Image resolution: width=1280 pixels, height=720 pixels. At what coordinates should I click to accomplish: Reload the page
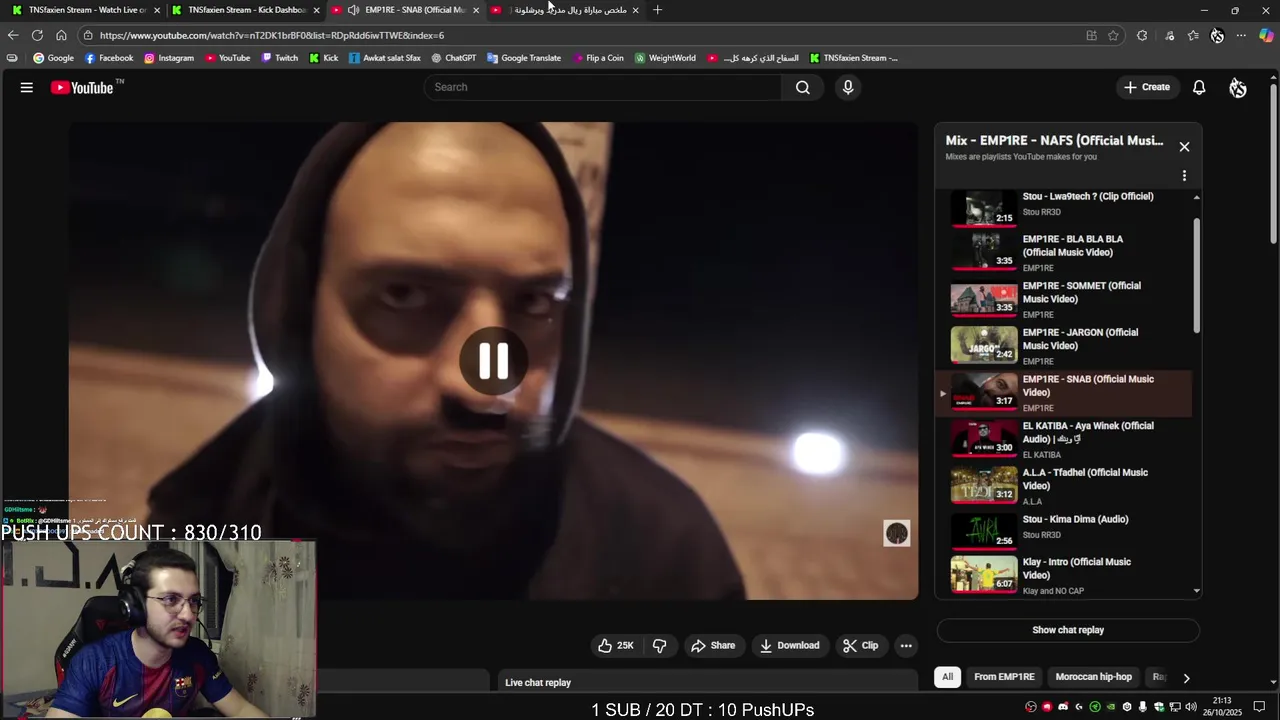tap(37, 35)
